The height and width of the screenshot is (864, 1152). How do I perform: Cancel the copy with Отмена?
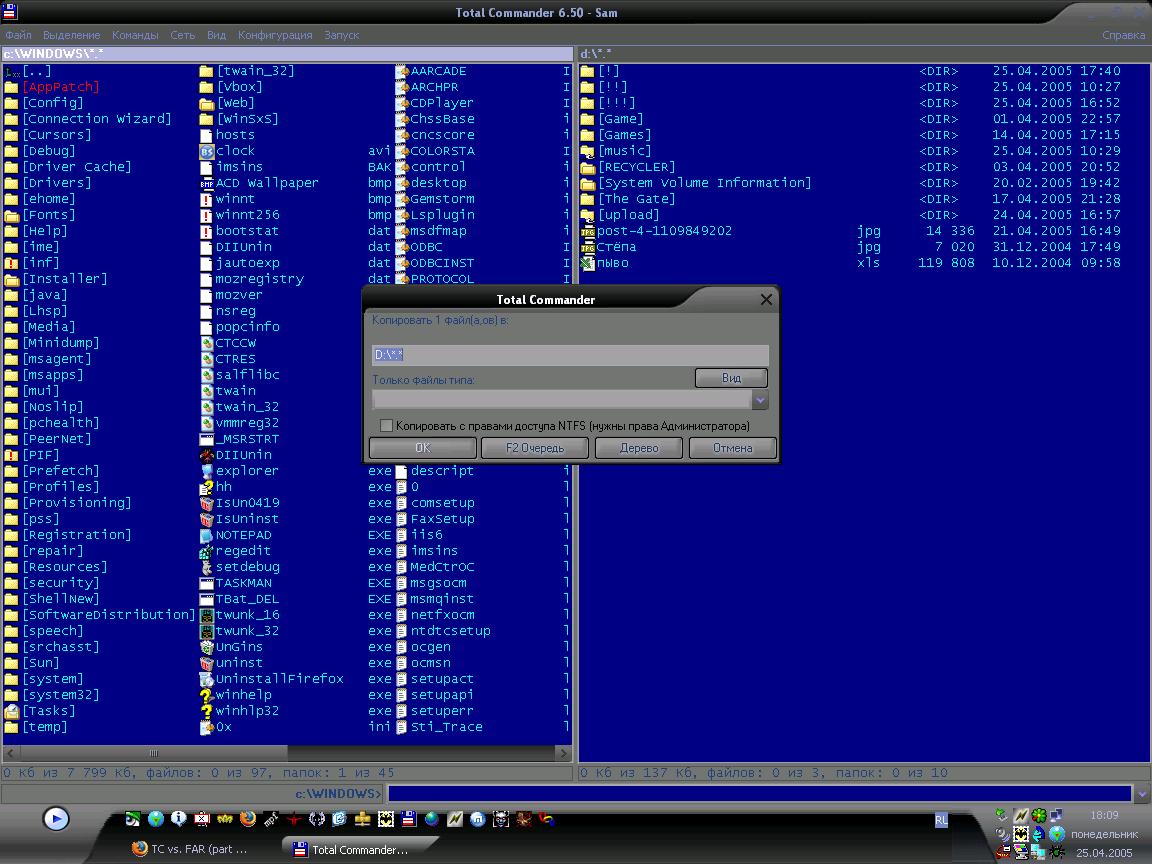(732, 447)
